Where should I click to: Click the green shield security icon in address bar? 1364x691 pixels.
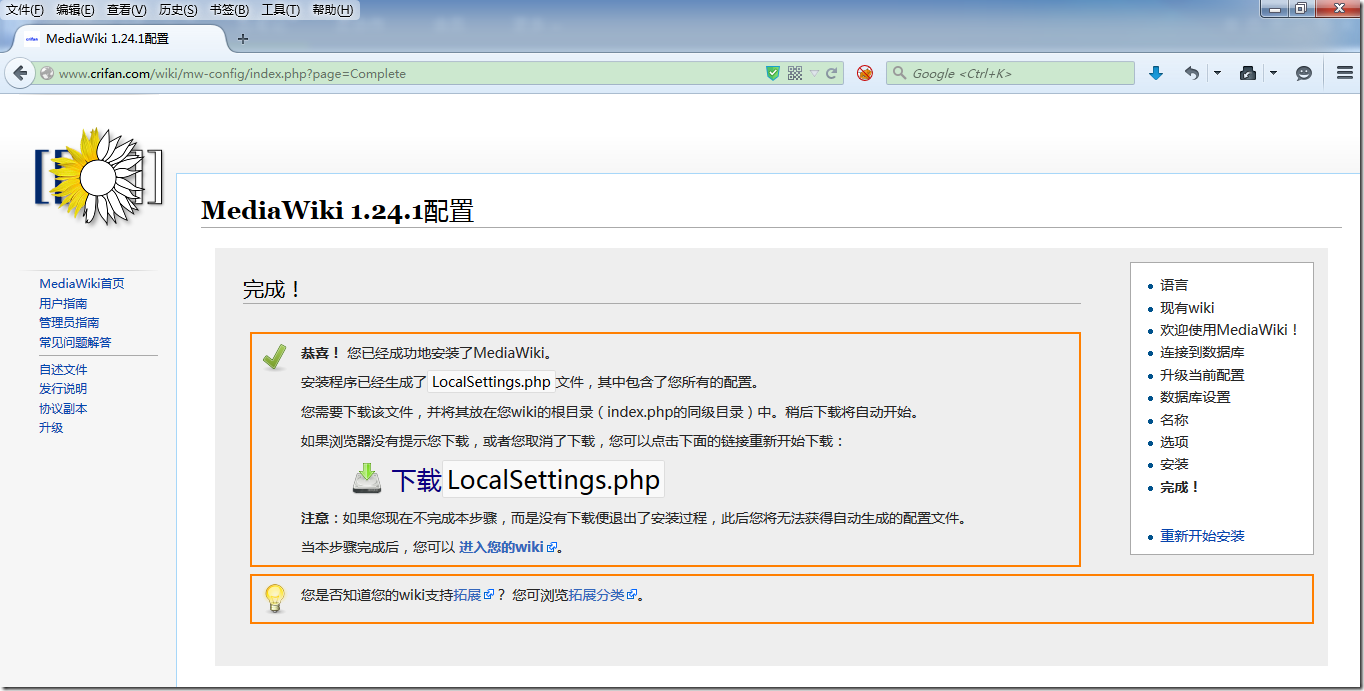(773, 73)
